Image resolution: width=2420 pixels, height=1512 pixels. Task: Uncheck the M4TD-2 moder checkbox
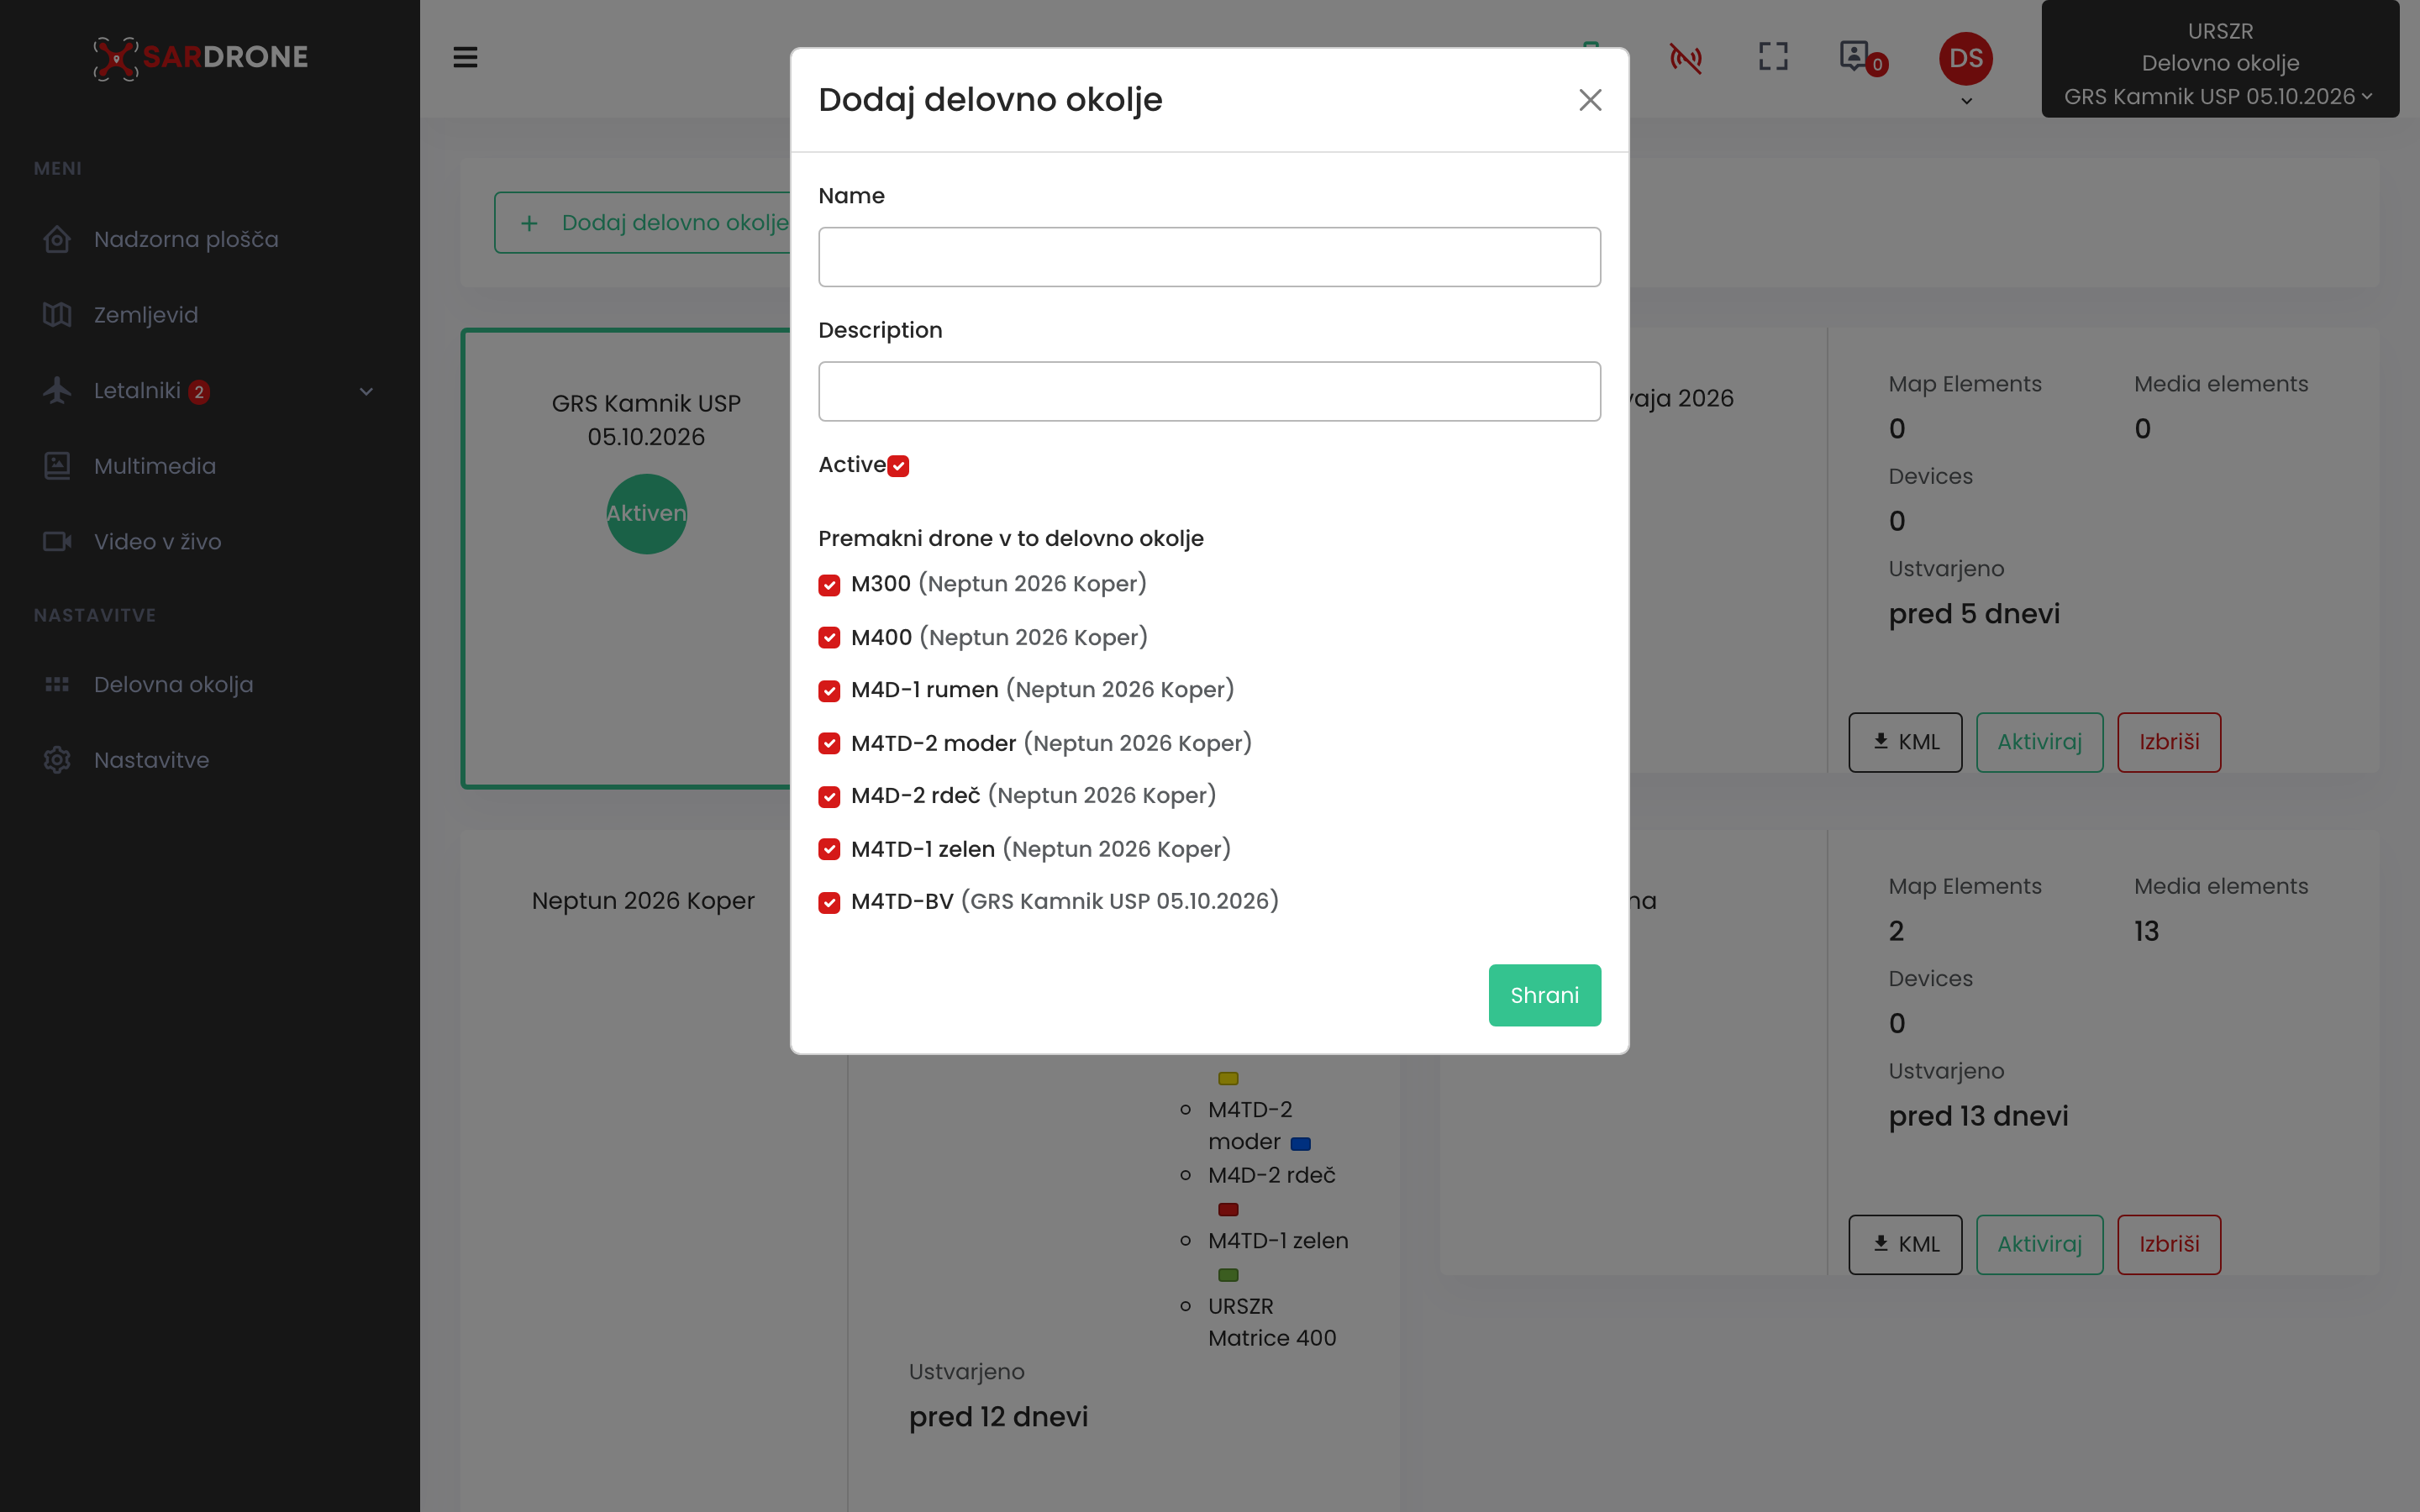(x=829, y=744)
